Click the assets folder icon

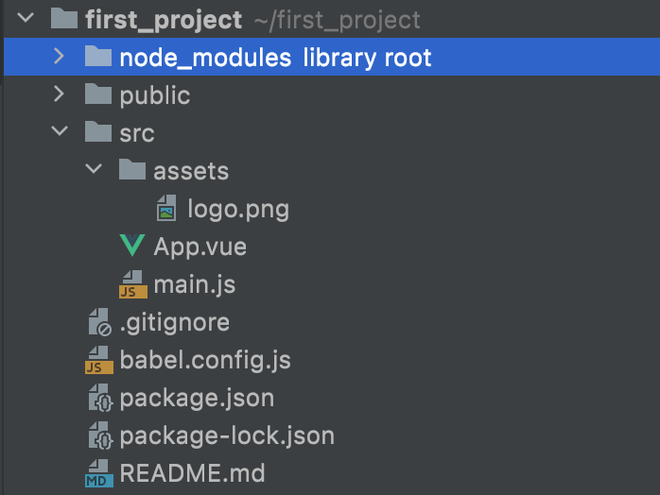click(x=132, y=171)
